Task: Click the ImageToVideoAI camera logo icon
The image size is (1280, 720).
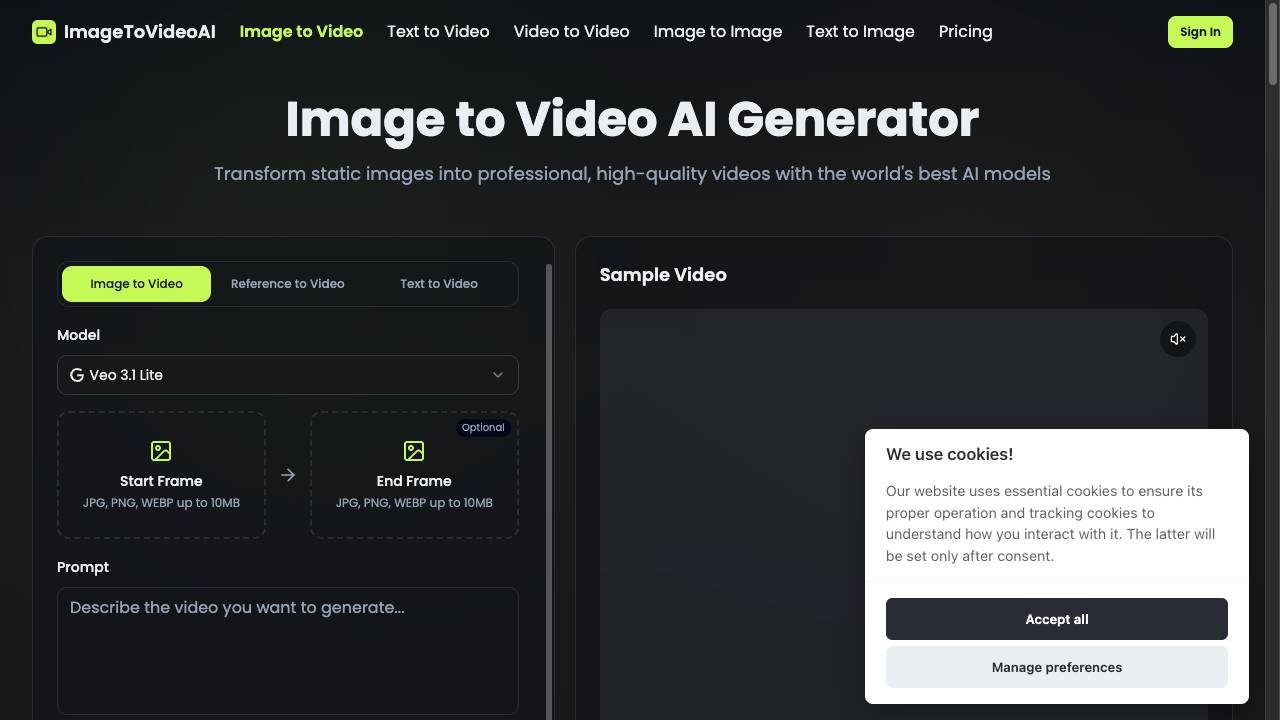Action: (x=44, y=32)
